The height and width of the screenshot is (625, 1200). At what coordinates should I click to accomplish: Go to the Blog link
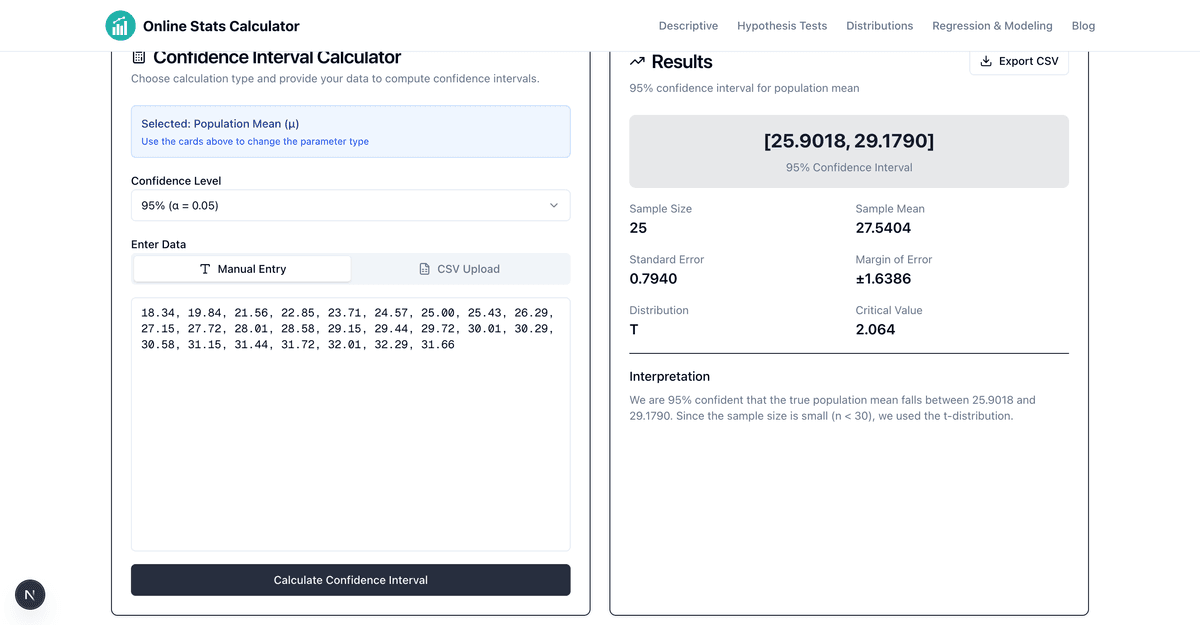point(1083,26)
